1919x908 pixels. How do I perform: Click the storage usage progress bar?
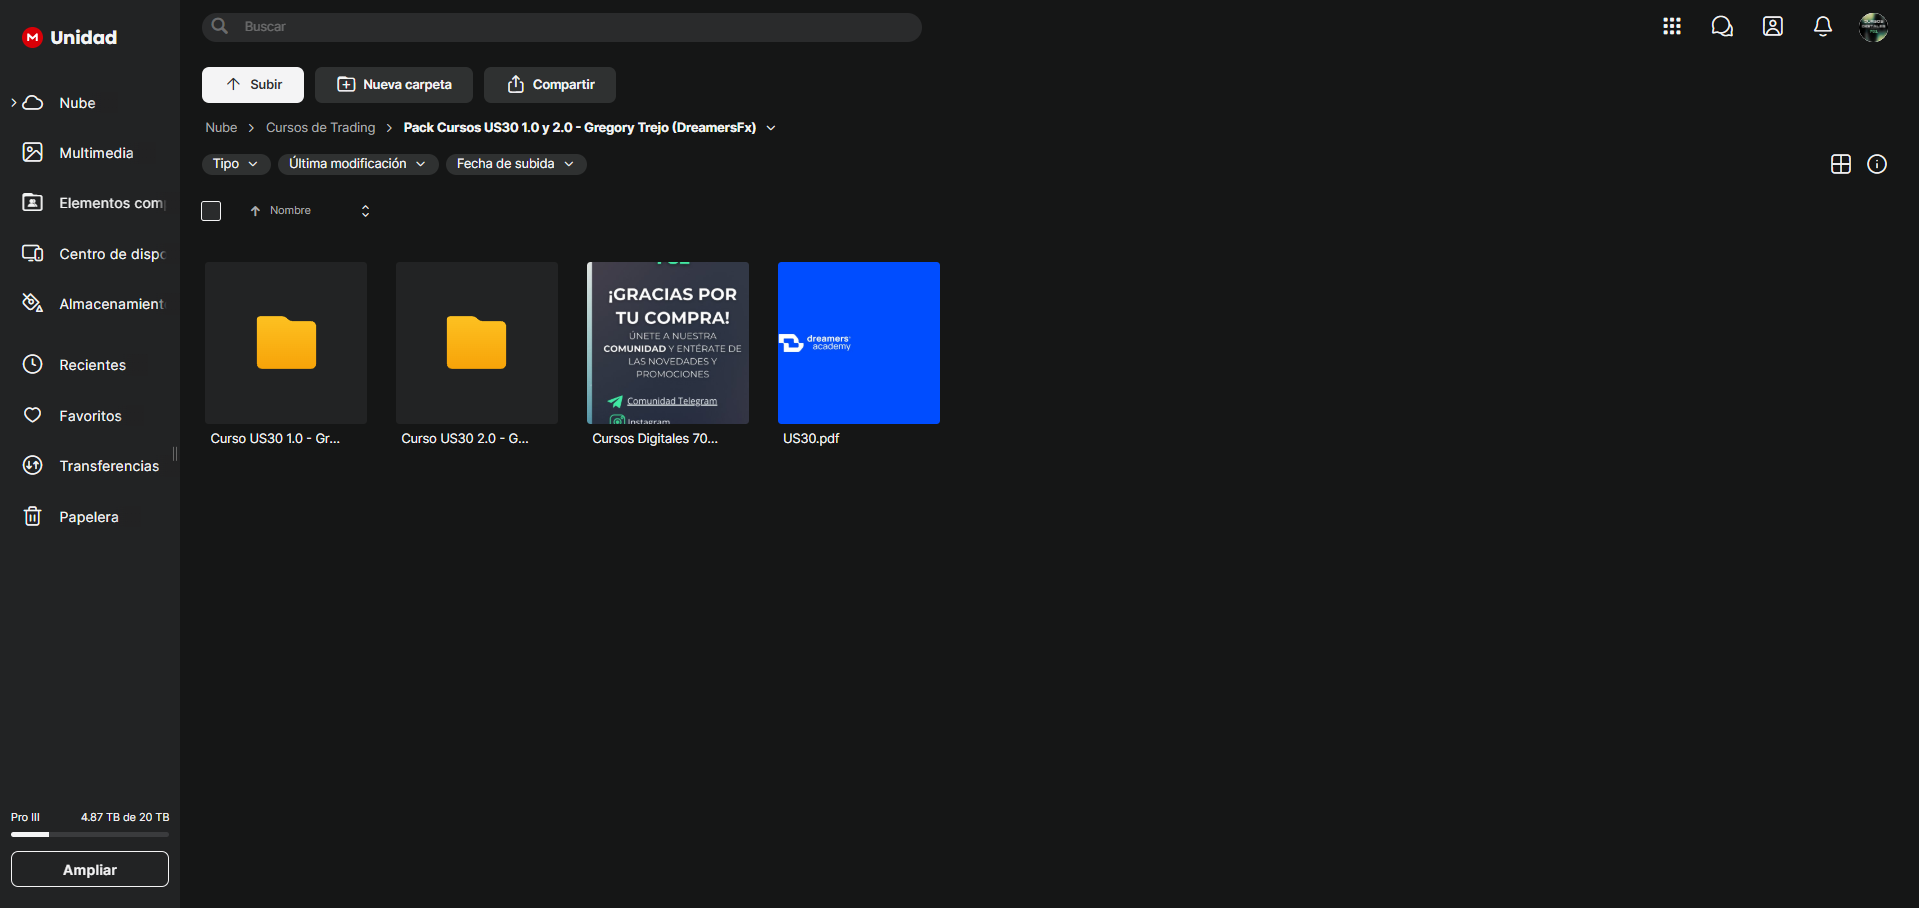[90, 834]
